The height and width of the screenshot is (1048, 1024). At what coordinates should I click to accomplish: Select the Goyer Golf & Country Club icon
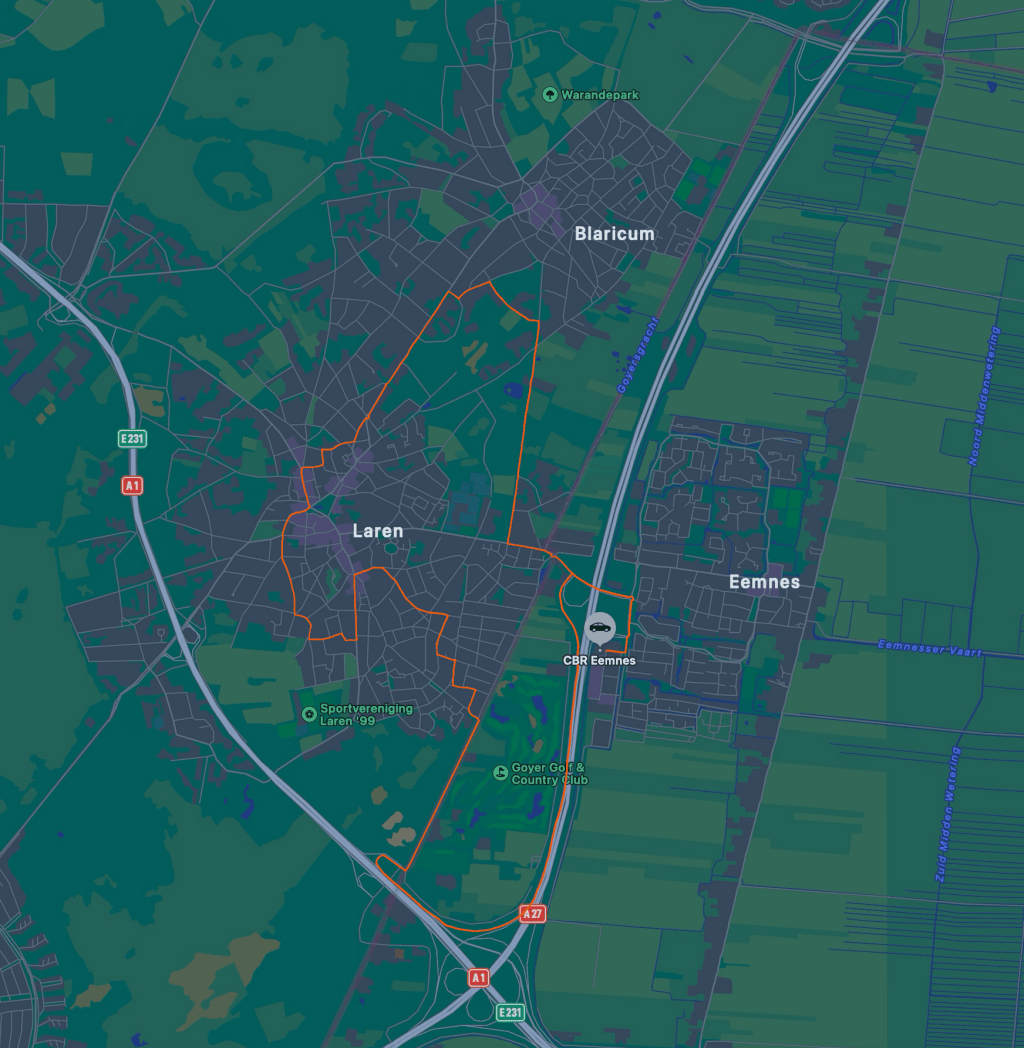click(500, 773)
